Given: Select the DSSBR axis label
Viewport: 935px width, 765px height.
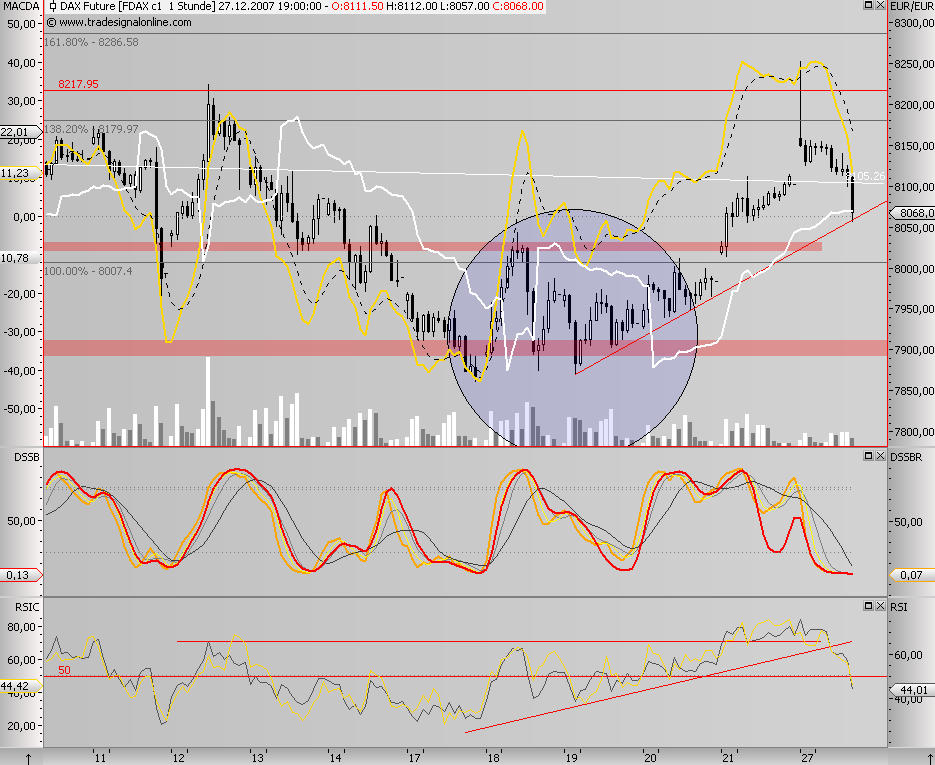Looking at the screenshot, I should pyautogui.click(x=906, y=457).
